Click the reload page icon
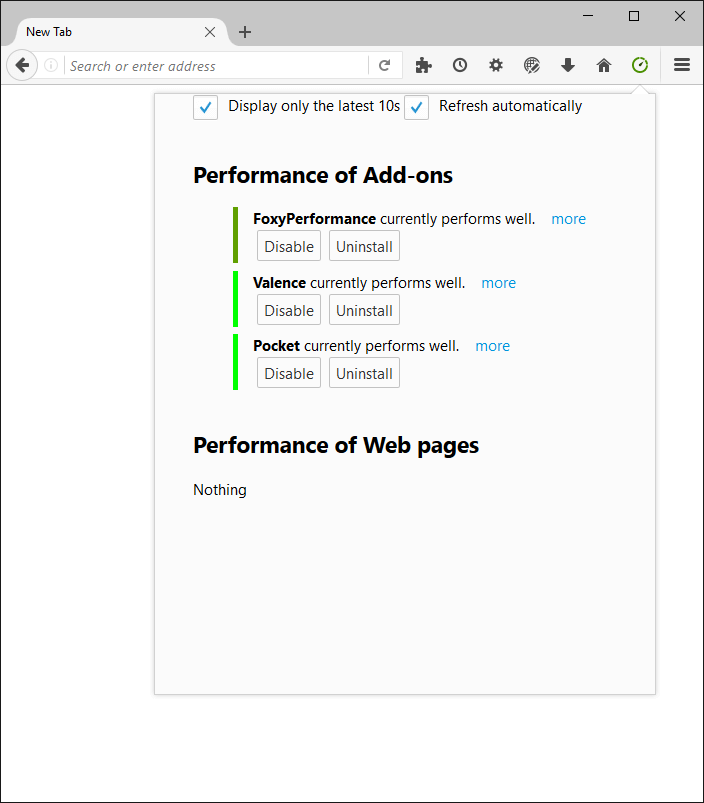Screen dimensions: 704x803 click(385, 65)
